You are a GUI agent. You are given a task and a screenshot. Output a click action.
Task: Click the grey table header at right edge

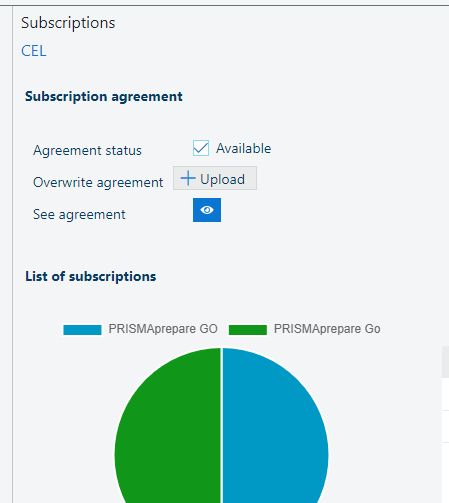(445, 362)
